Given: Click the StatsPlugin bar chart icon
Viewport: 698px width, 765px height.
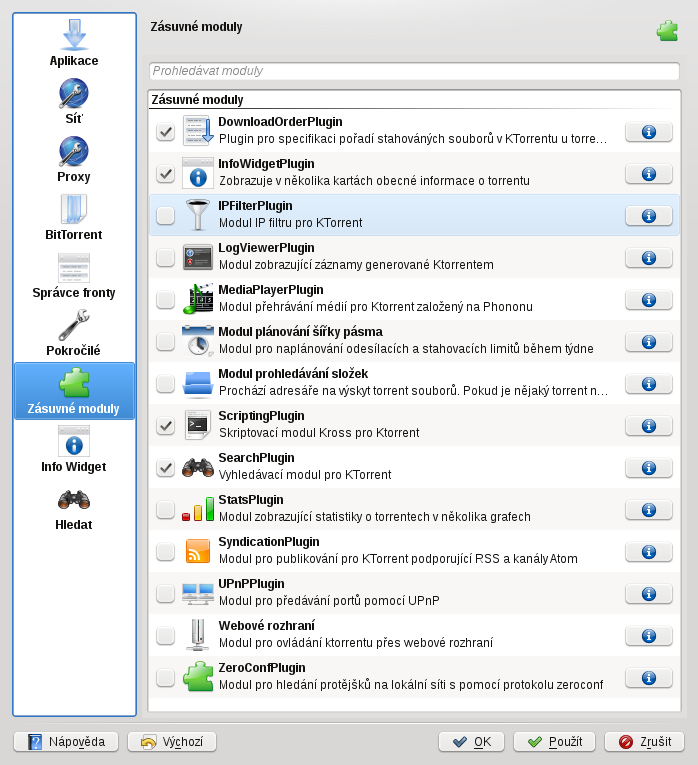Looking at the screenshot, I should click(198, 509).
